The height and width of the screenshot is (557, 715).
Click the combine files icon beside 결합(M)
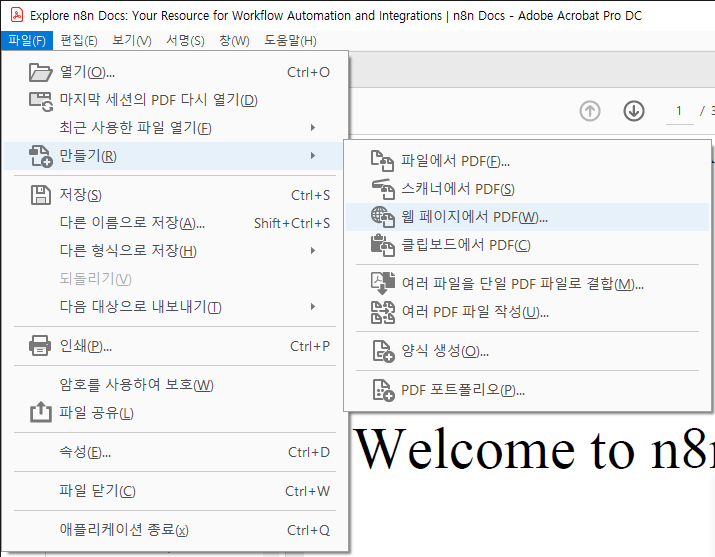click(x=383, y=283)
